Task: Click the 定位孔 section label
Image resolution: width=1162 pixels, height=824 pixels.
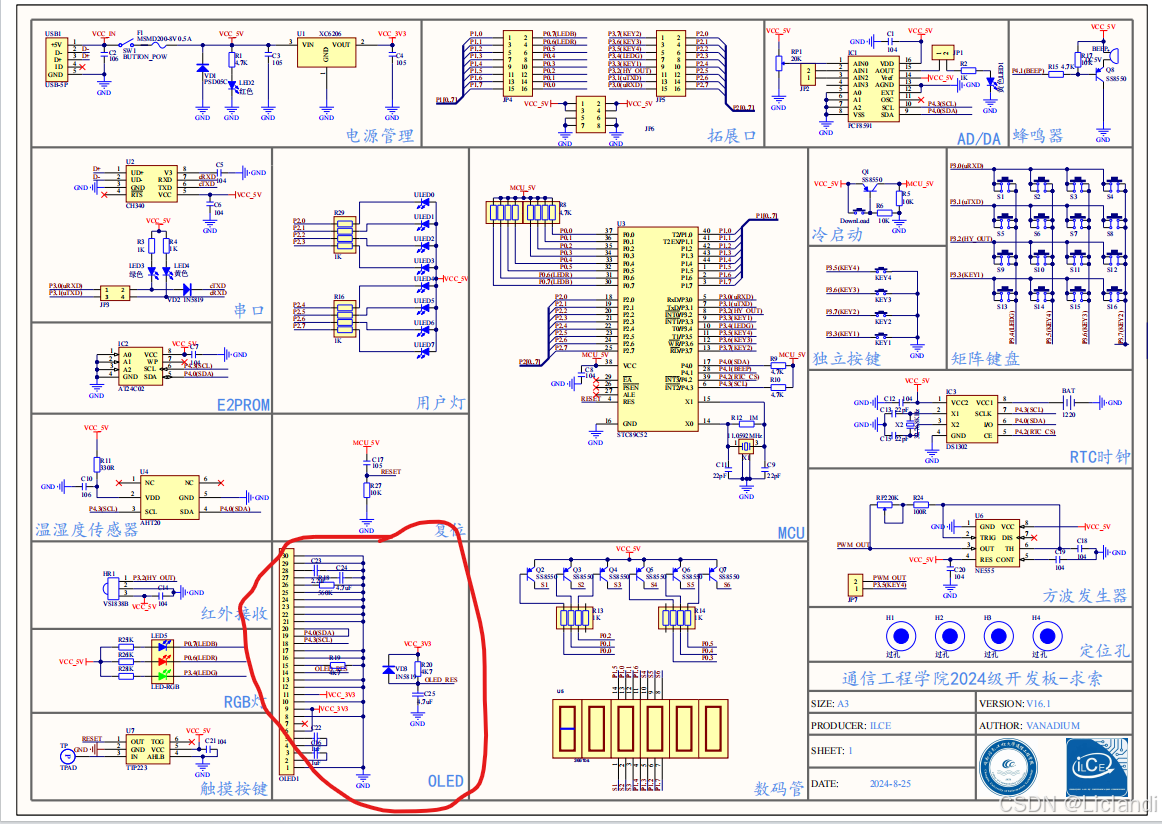Action: 1104,651
